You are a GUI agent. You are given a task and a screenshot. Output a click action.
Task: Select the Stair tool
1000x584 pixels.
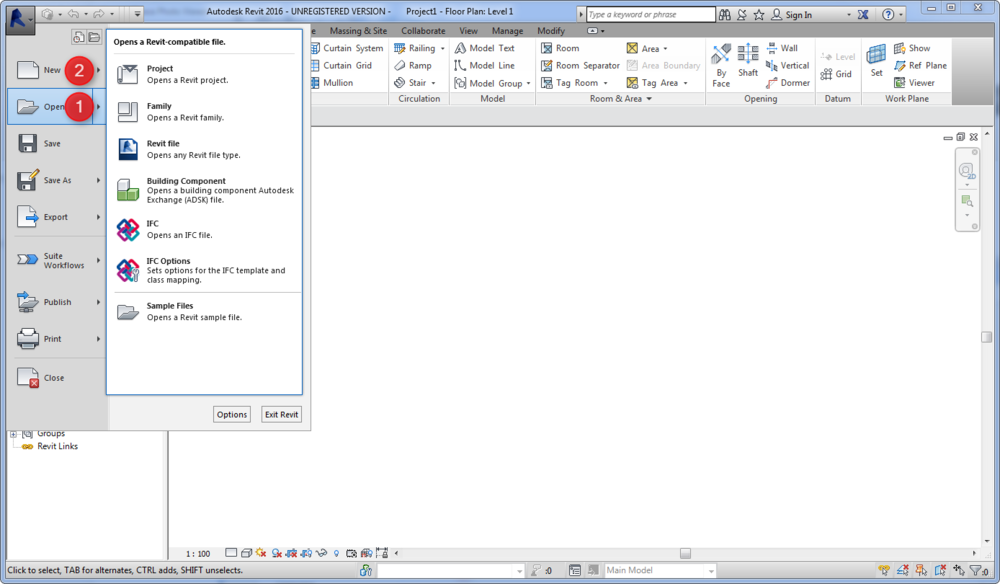click(x=410, y=82)
